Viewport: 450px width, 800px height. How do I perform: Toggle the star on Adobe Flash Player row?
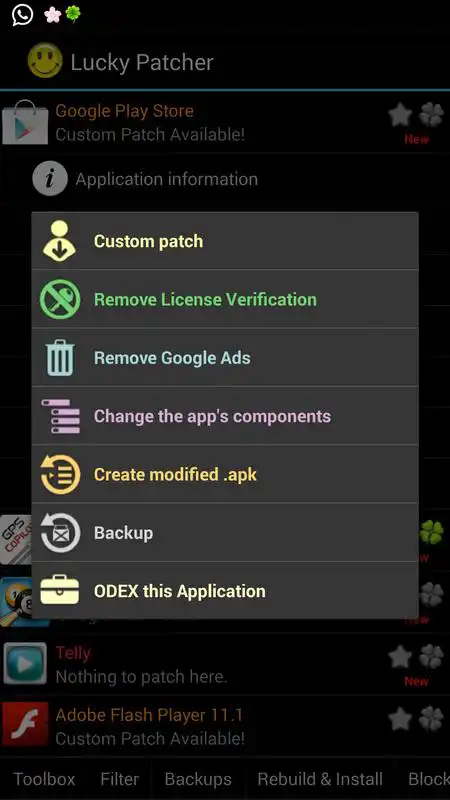pyautogui.click(x=400, y=718)
